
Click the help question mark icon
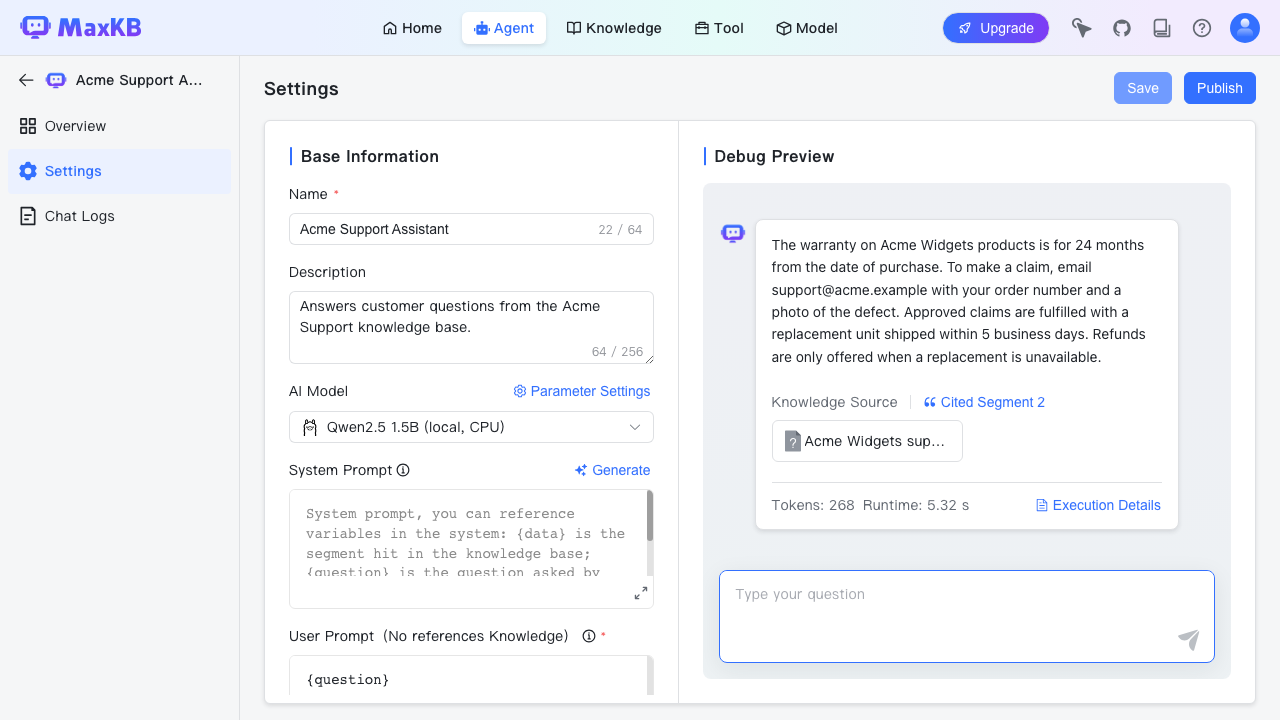tap(1202, 28)
